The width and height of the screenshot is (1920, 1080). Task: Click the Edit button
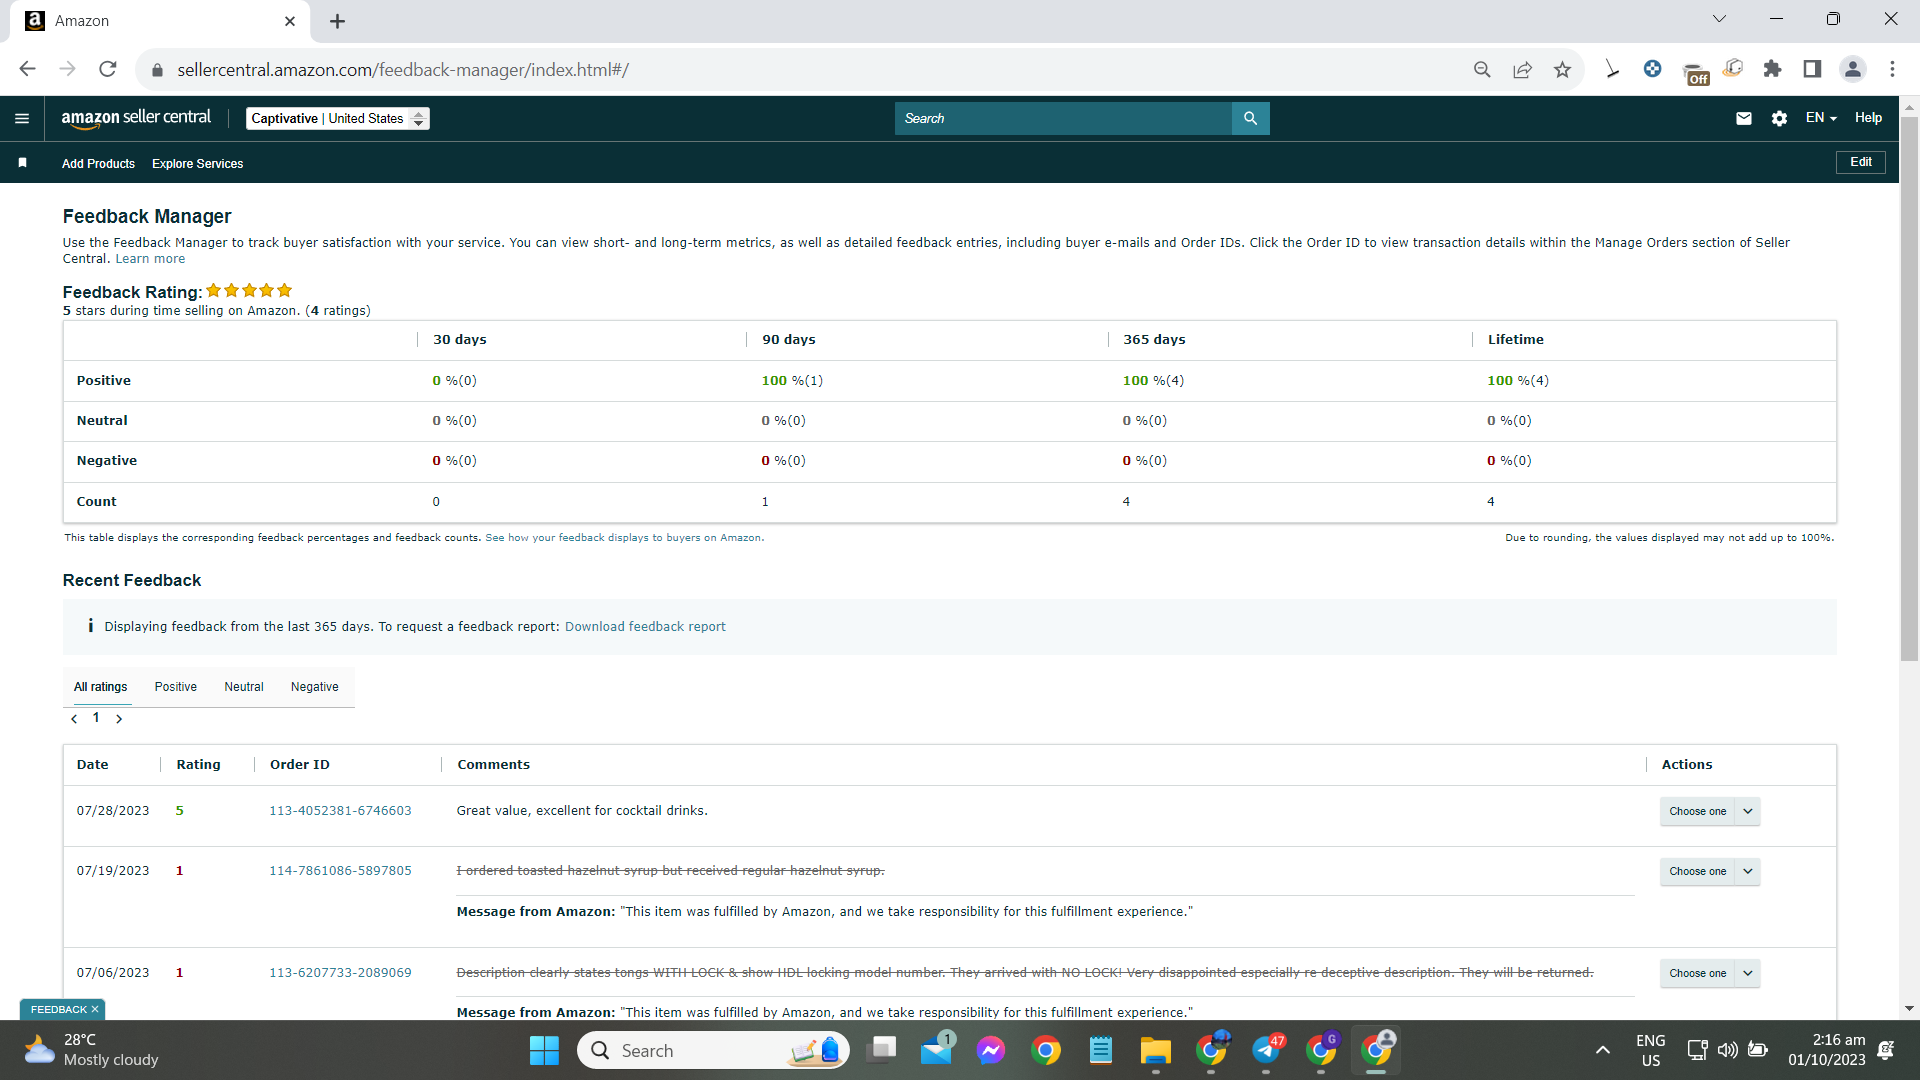click(x=1861, y=162)
